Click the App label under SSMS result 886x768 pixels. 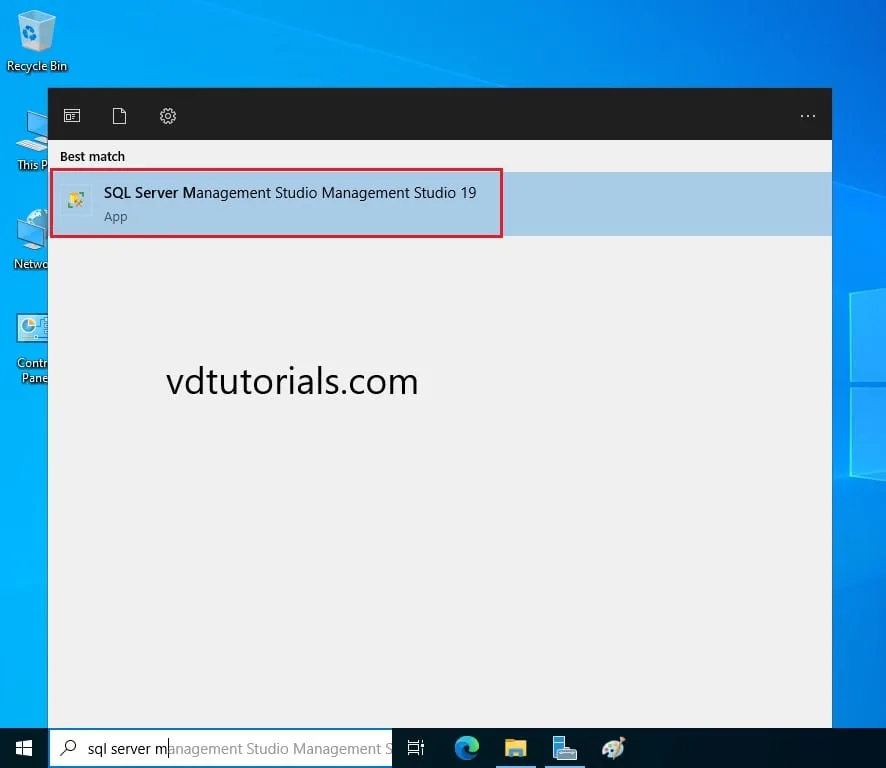(x=116, y=217)
